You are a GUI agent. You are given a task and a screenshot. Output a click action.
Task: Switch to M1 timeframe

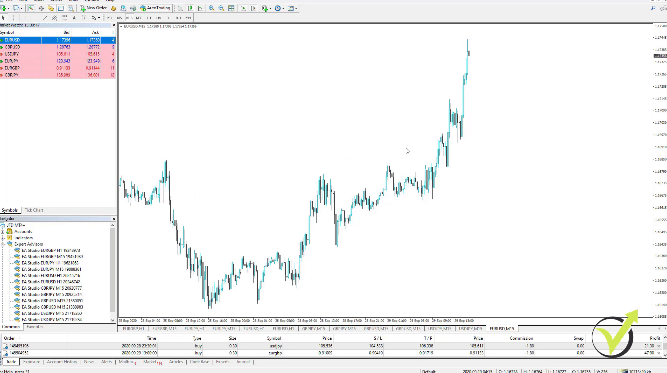pyautogui.click(x=109, y=18)
